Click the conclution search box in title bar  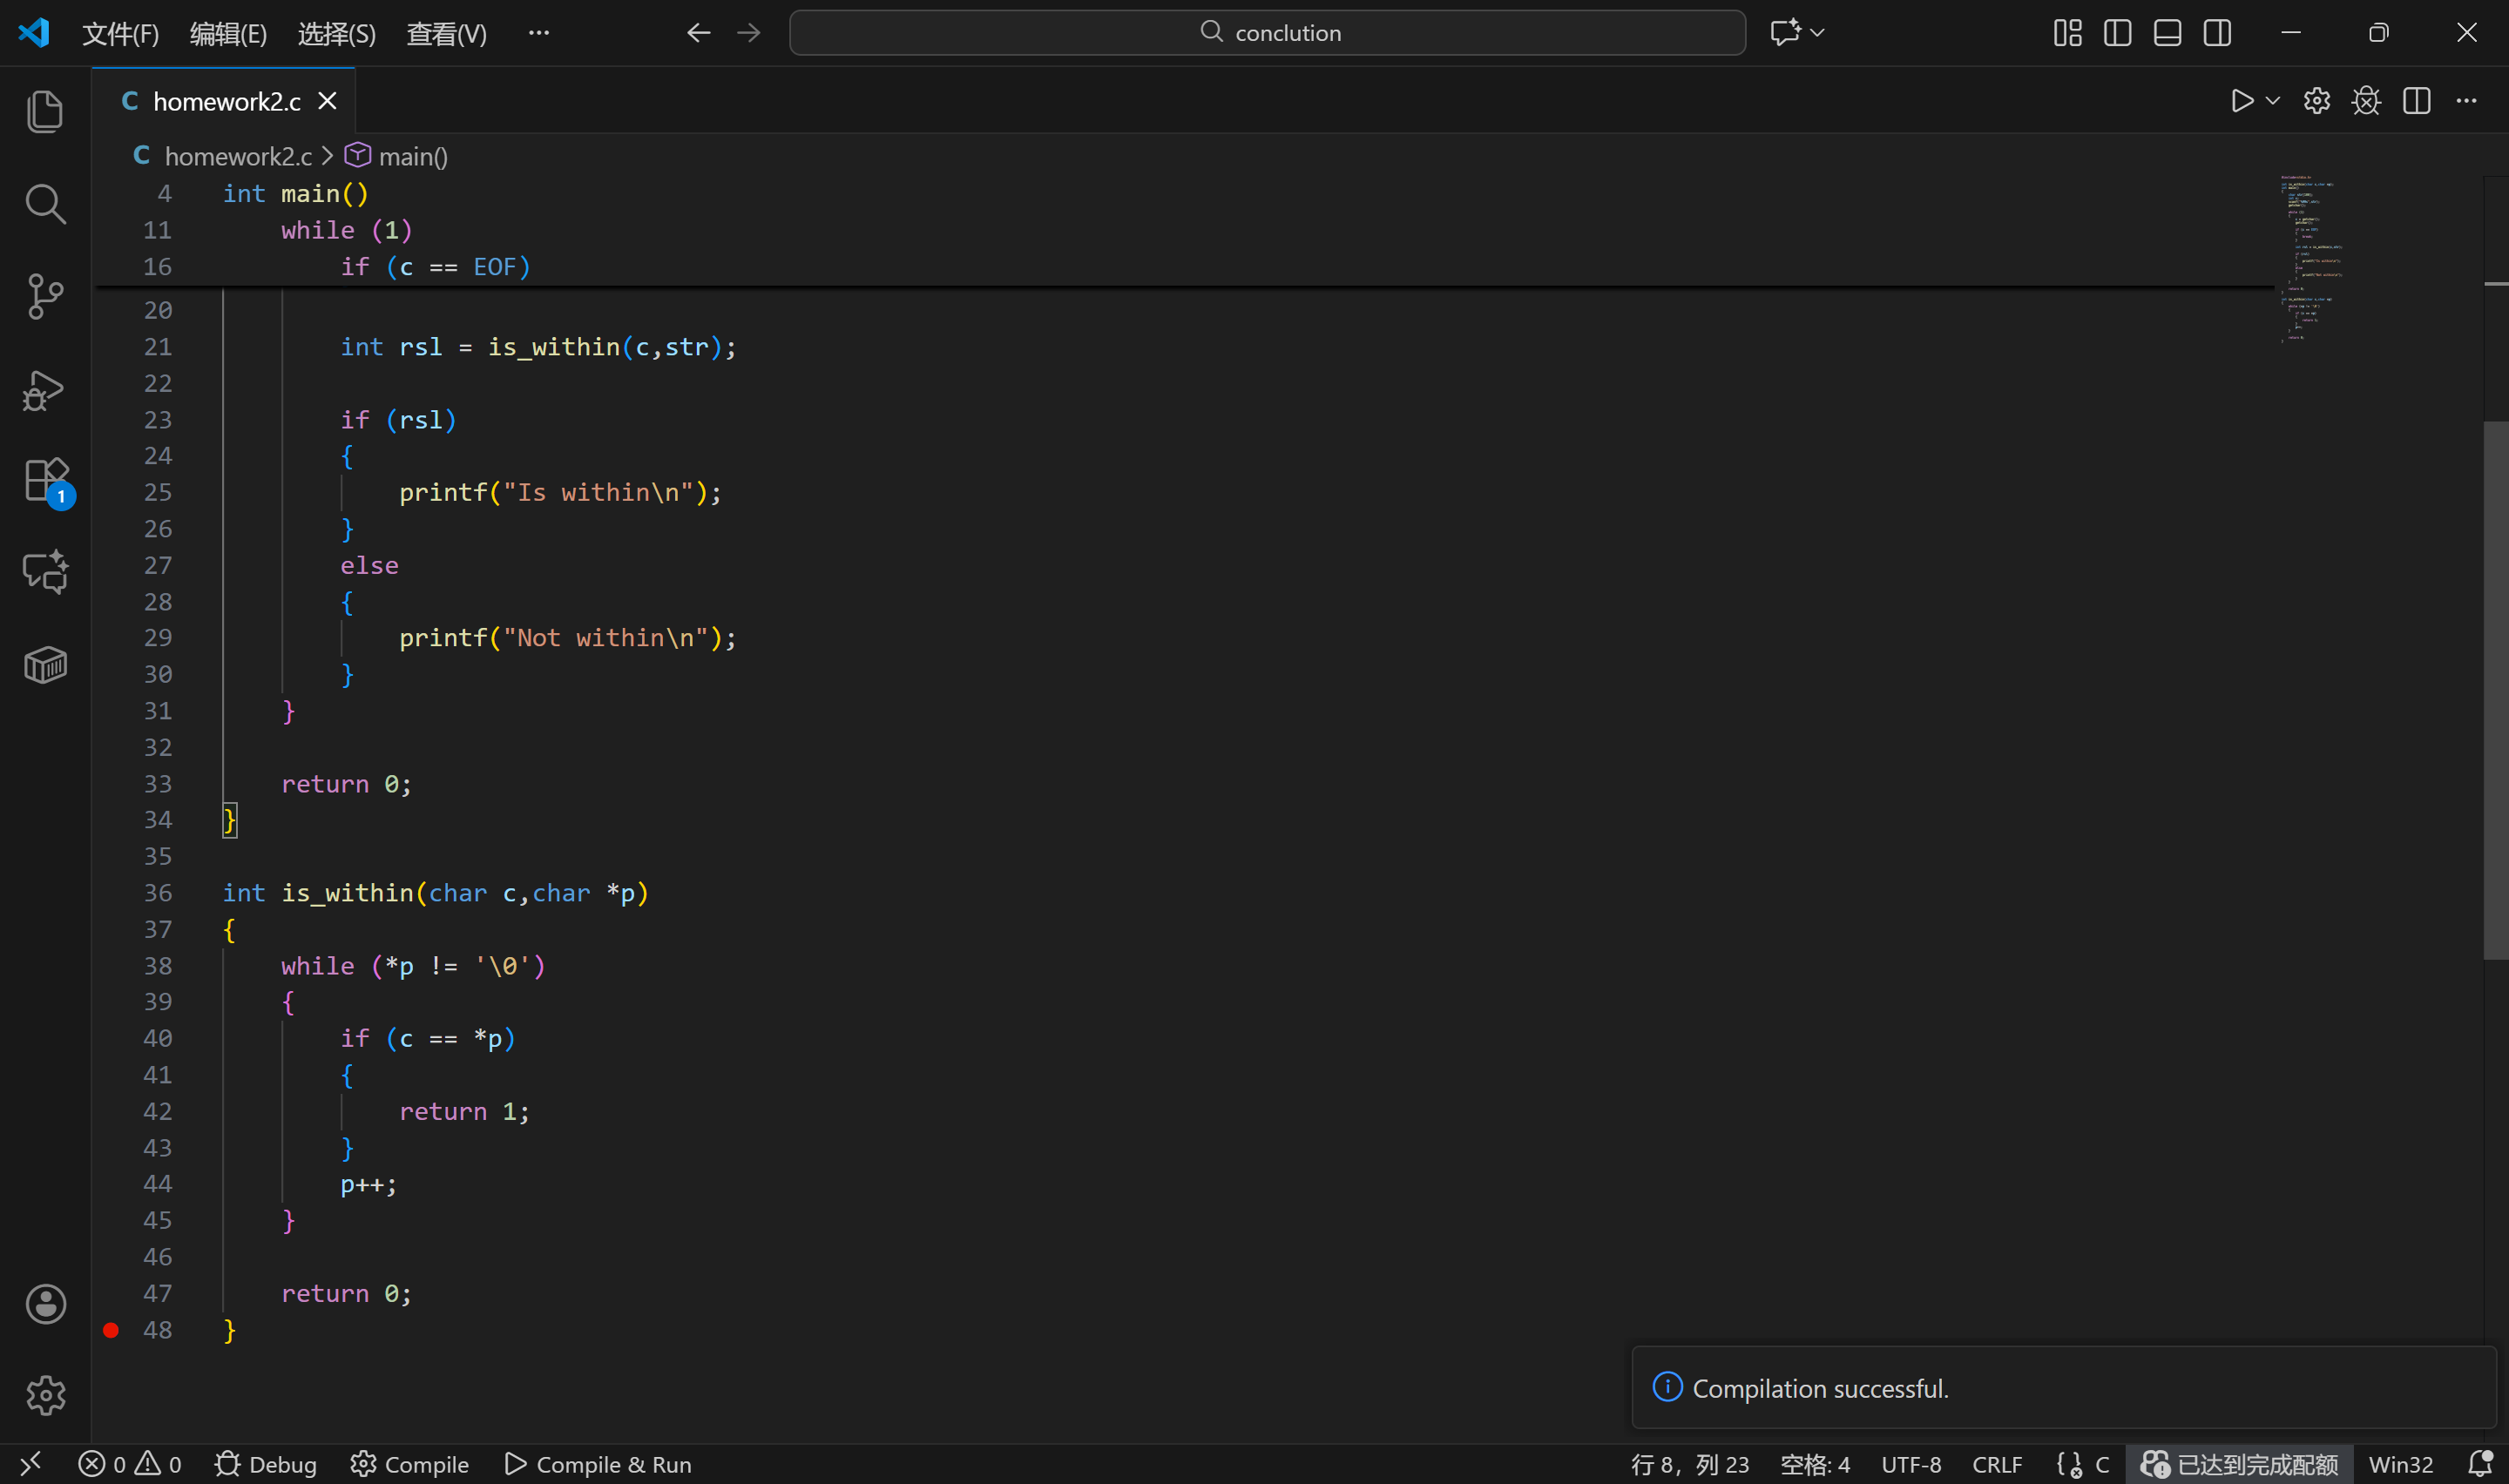(x=1267, y=33)
